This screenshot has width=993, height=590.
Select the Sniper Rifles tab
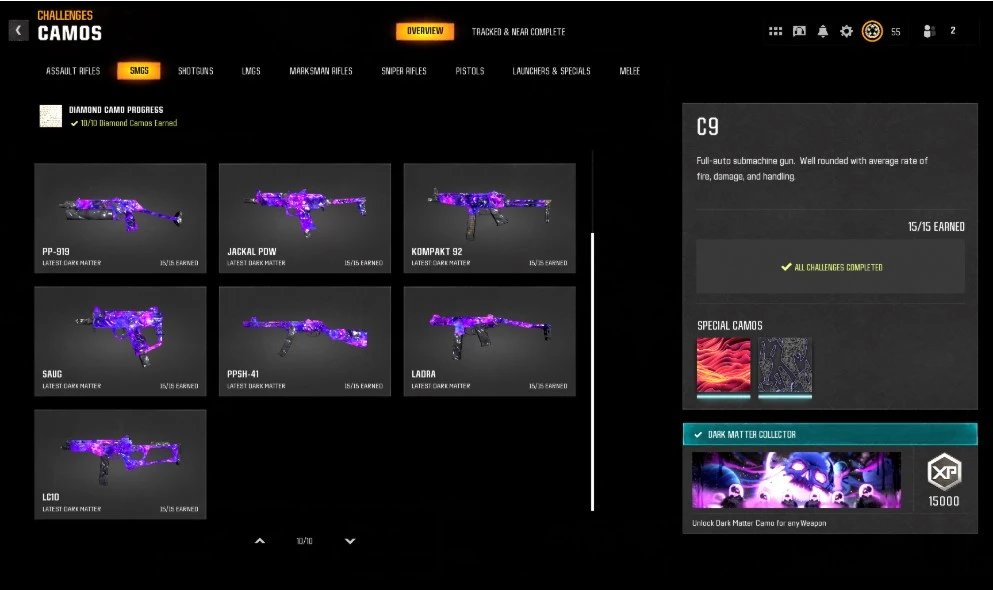pos(404,71)
